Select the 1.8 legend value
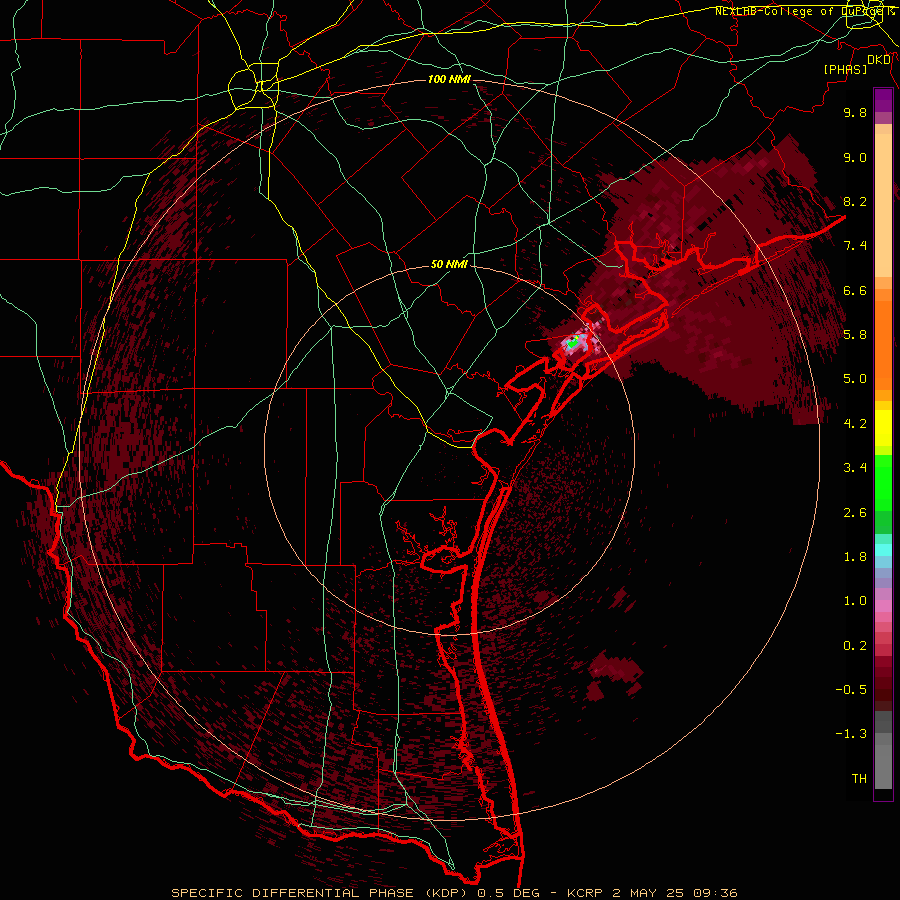The image size is (900, 900). point(855,557)
